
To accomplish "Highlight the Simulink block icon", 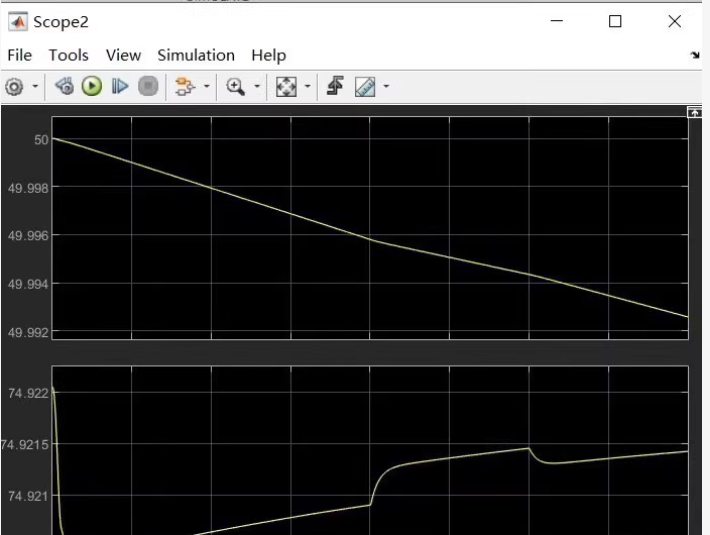I will 184,86.
